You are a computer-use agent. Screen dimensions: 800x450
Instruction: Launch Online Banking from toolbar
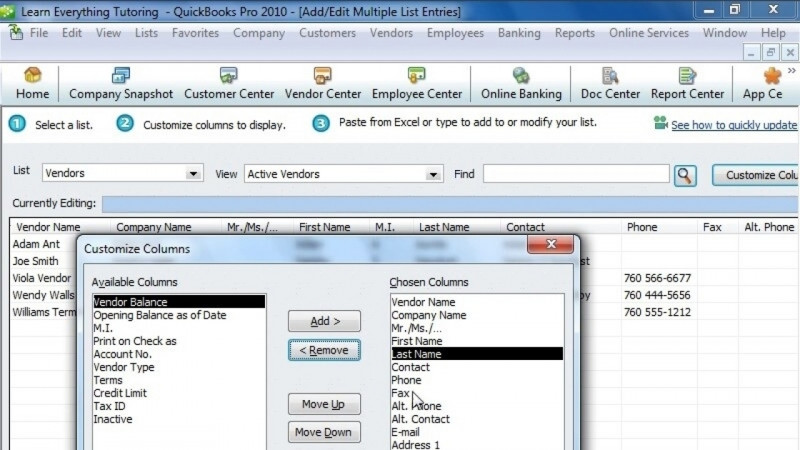point(521,84)
